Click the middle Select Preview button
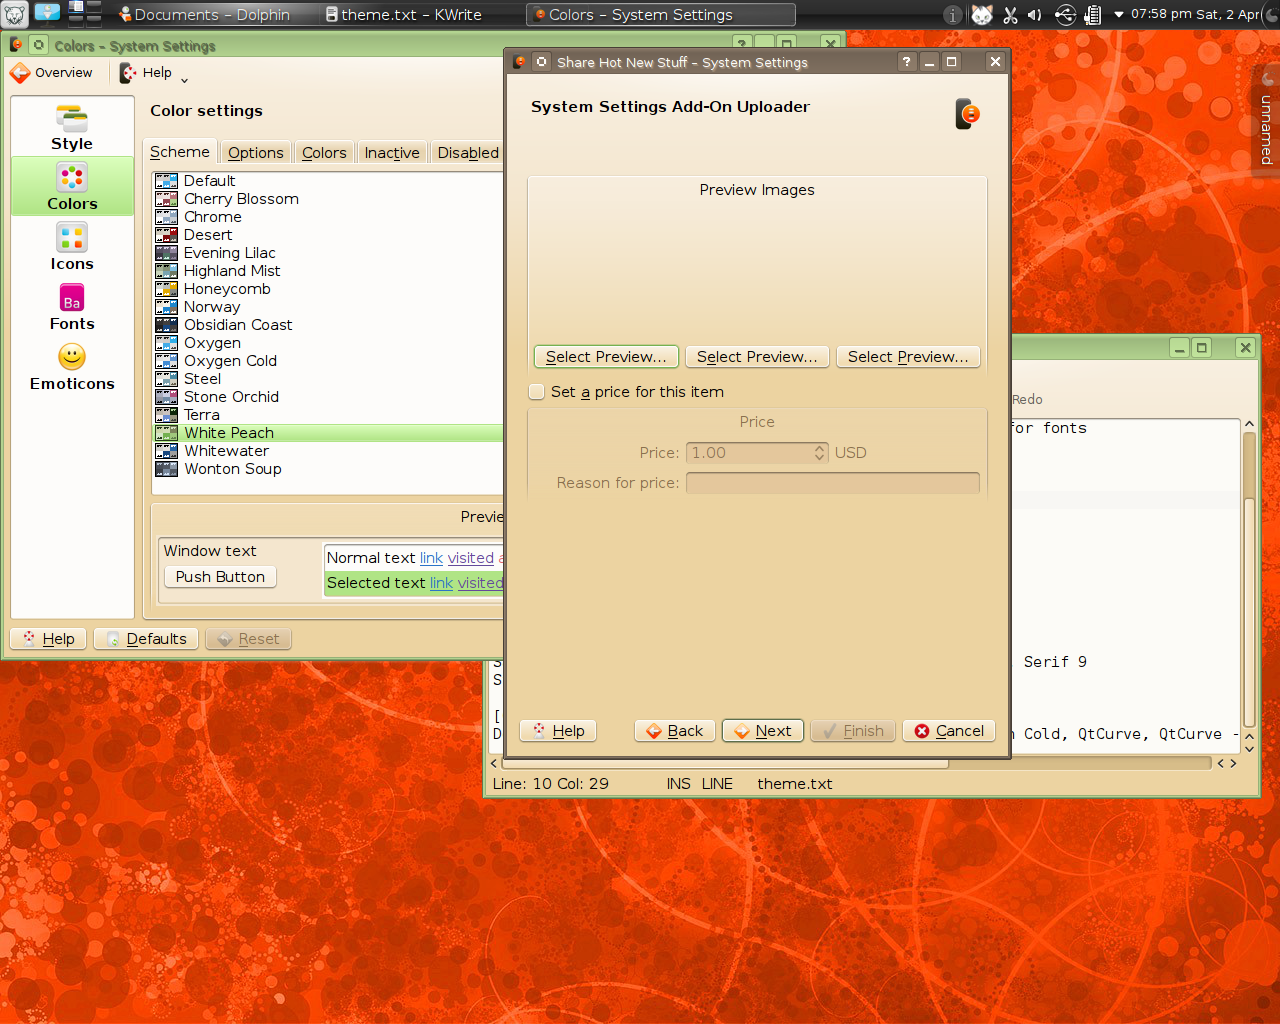The width and height of the screenshot is (1280, 1024). (x=757, y=357)
